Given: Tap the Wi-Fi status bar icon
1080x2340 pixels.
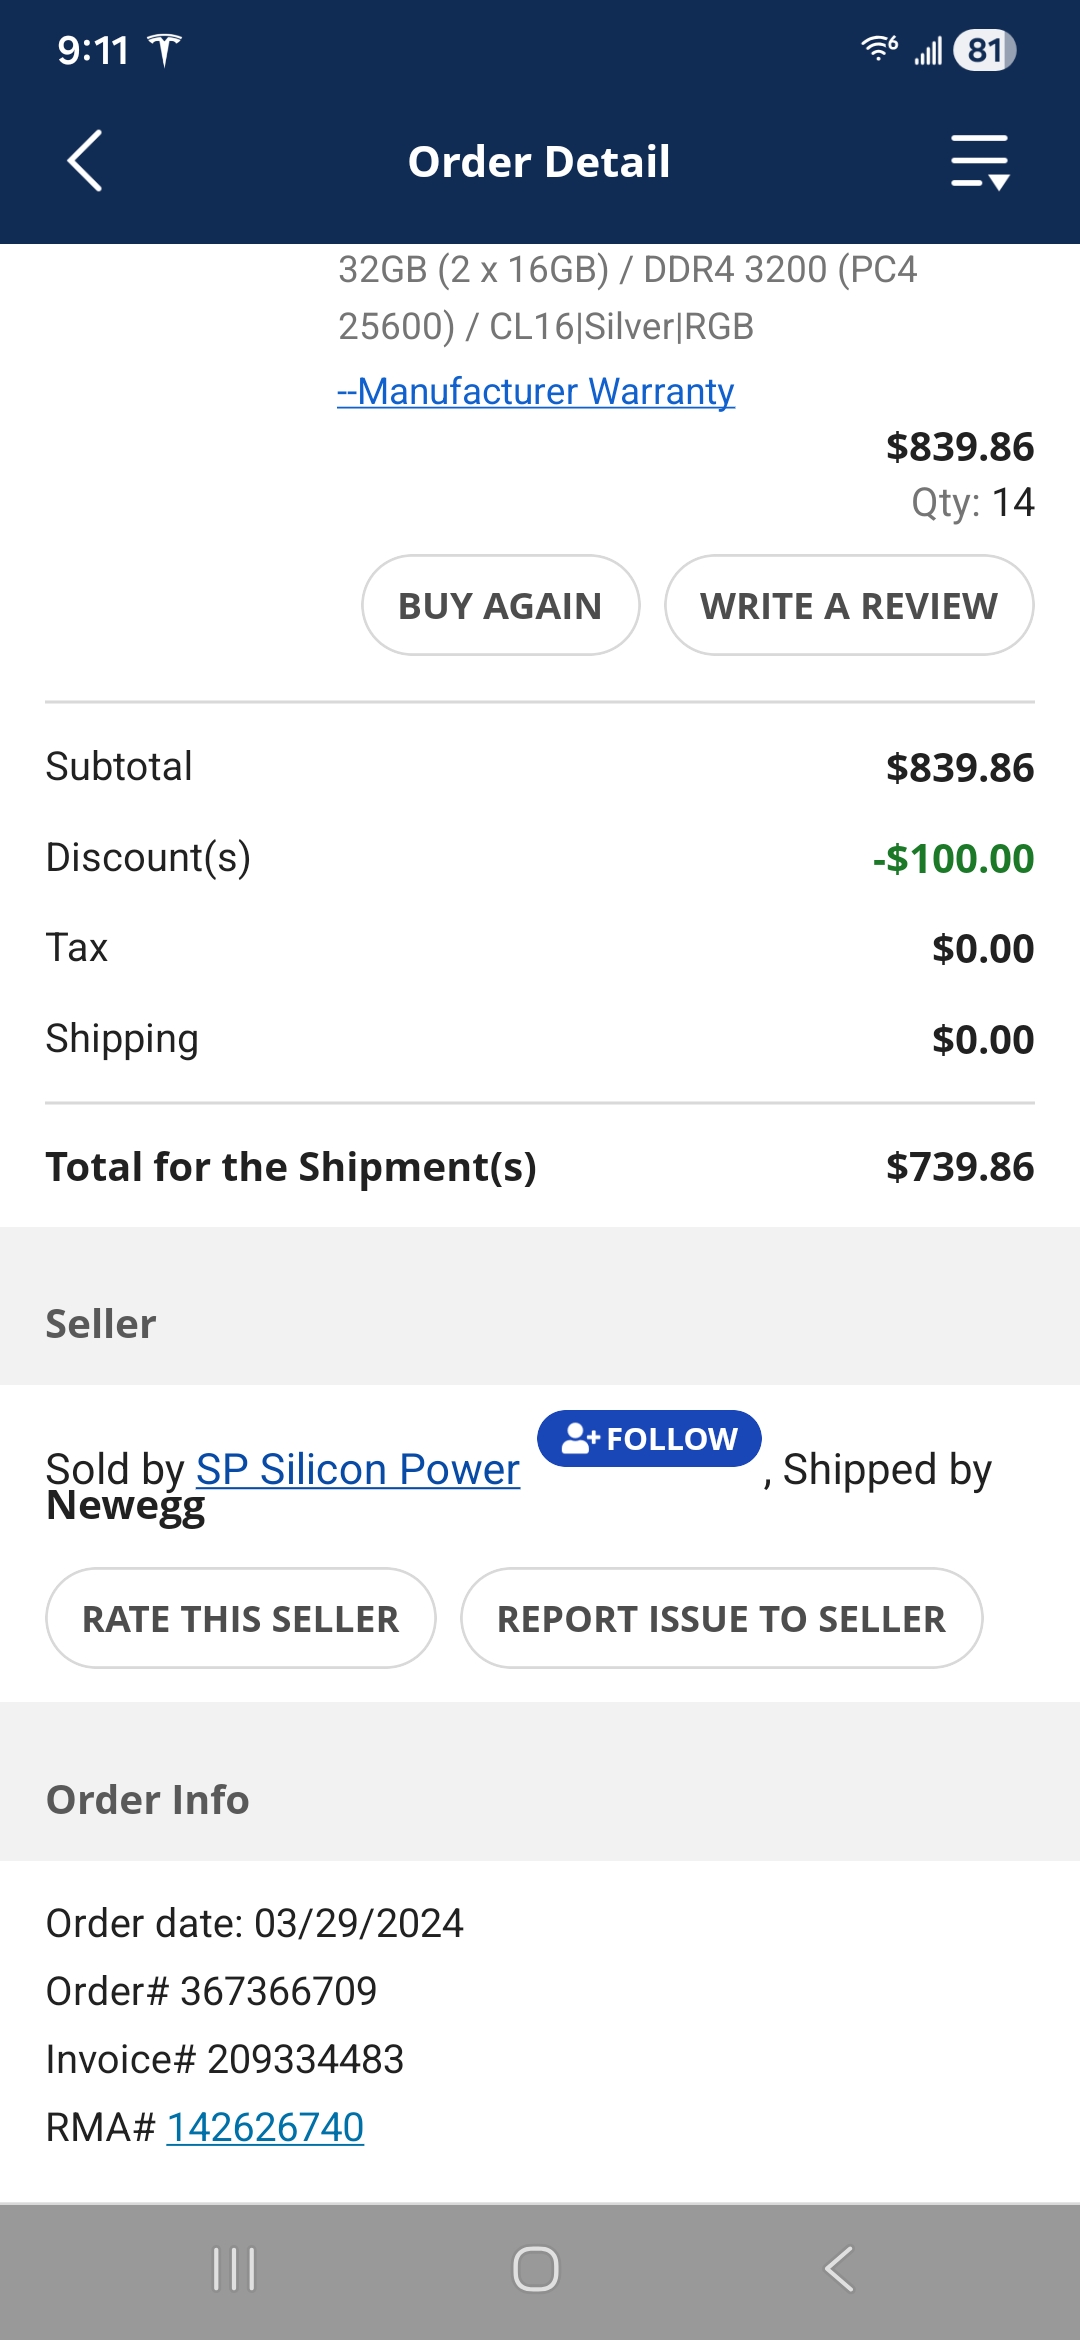Looking at the screenshot, I should coord(879,48).
